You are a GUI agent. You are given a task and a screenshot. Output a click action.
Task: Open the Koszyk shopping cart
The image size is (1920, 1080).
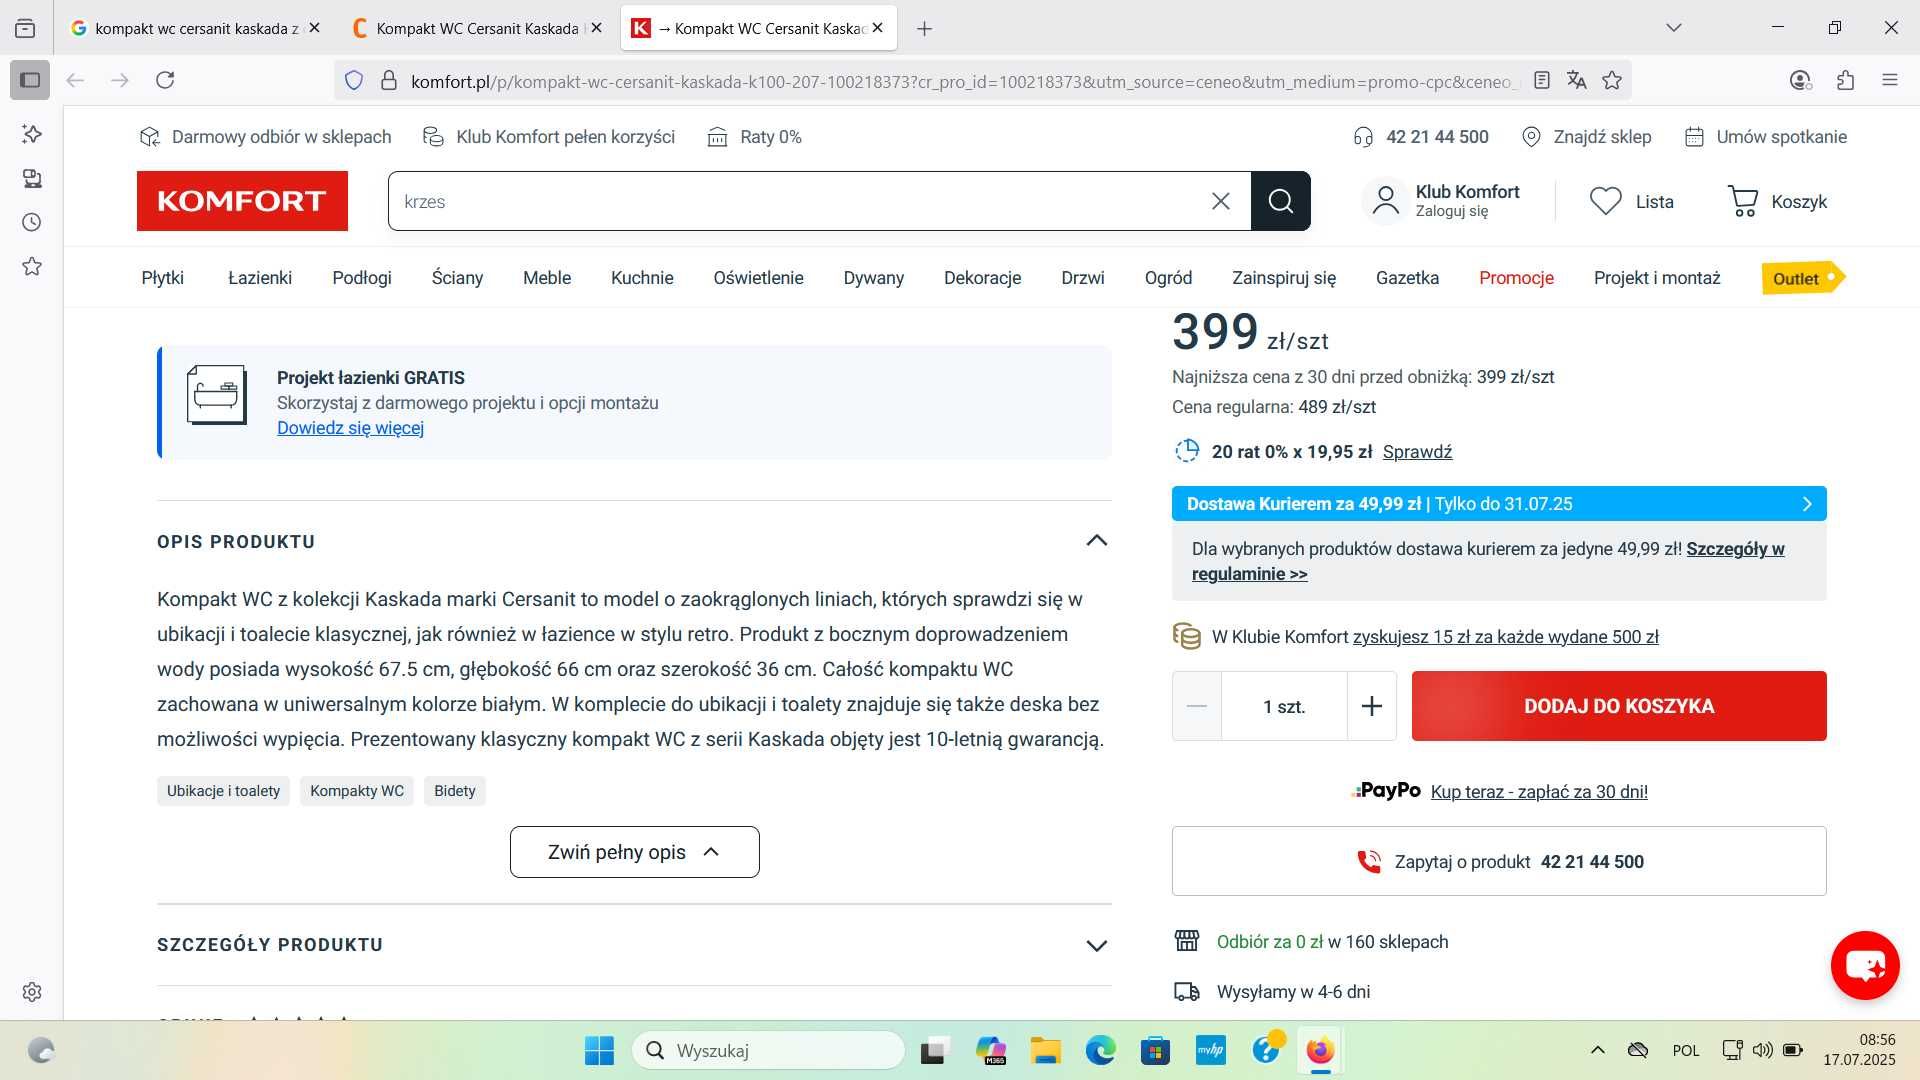(1777, 201)
